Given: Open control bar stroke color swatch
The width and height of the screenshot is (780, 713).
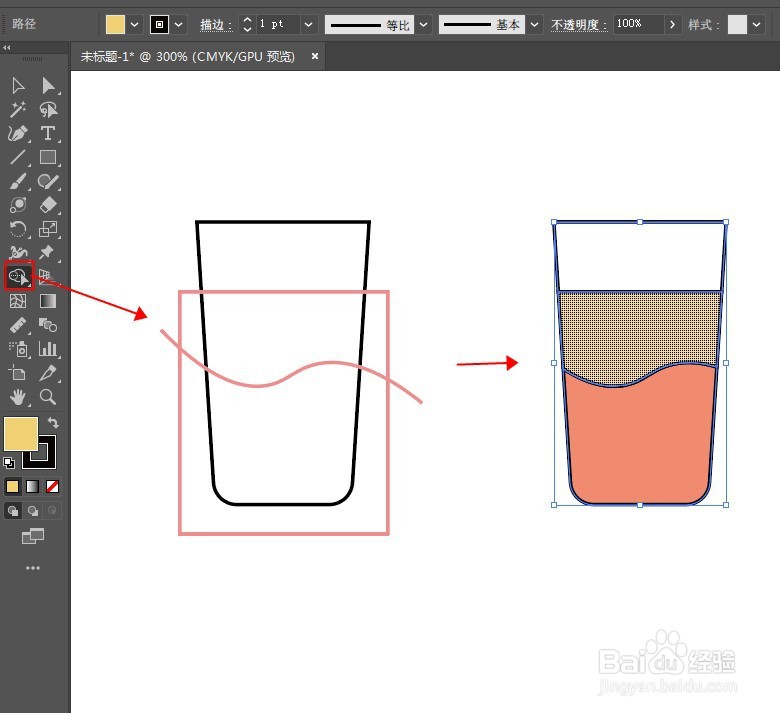Looking at the screenshot, I should (x=159, y=24).
